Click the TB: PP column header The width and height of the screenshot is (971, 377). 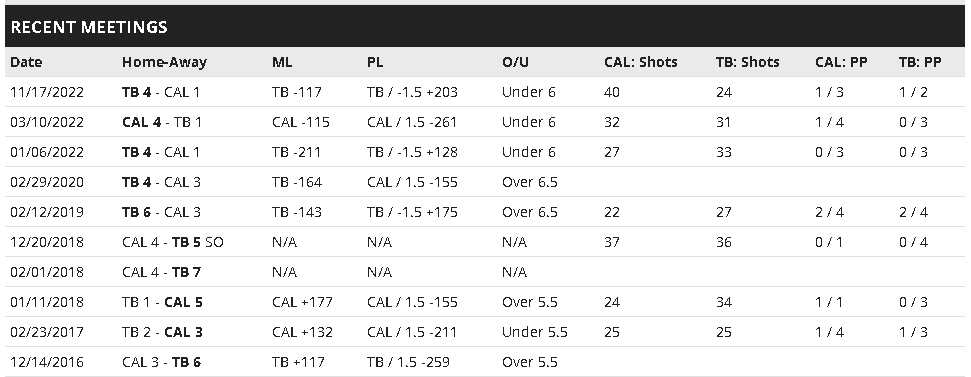click(x=920, y=62)
